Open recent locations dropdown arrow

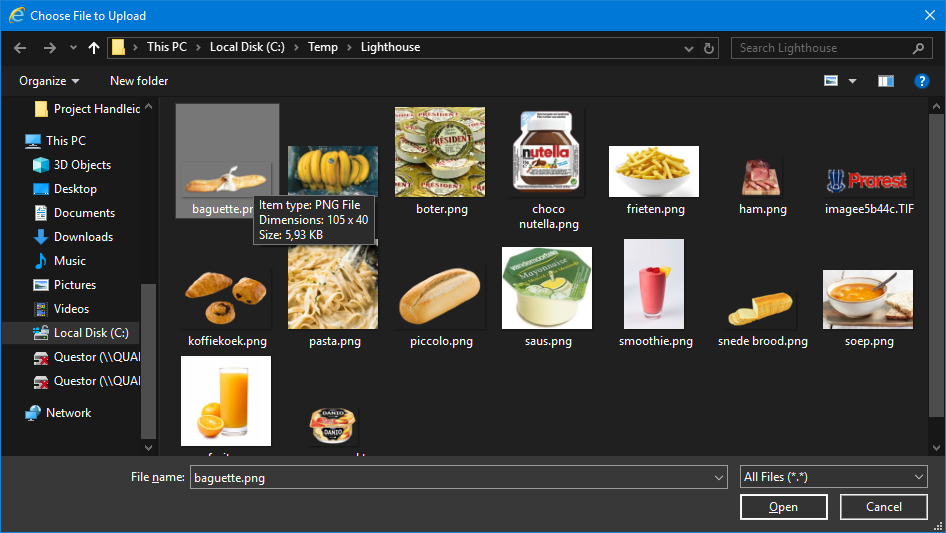click(73, 48)
